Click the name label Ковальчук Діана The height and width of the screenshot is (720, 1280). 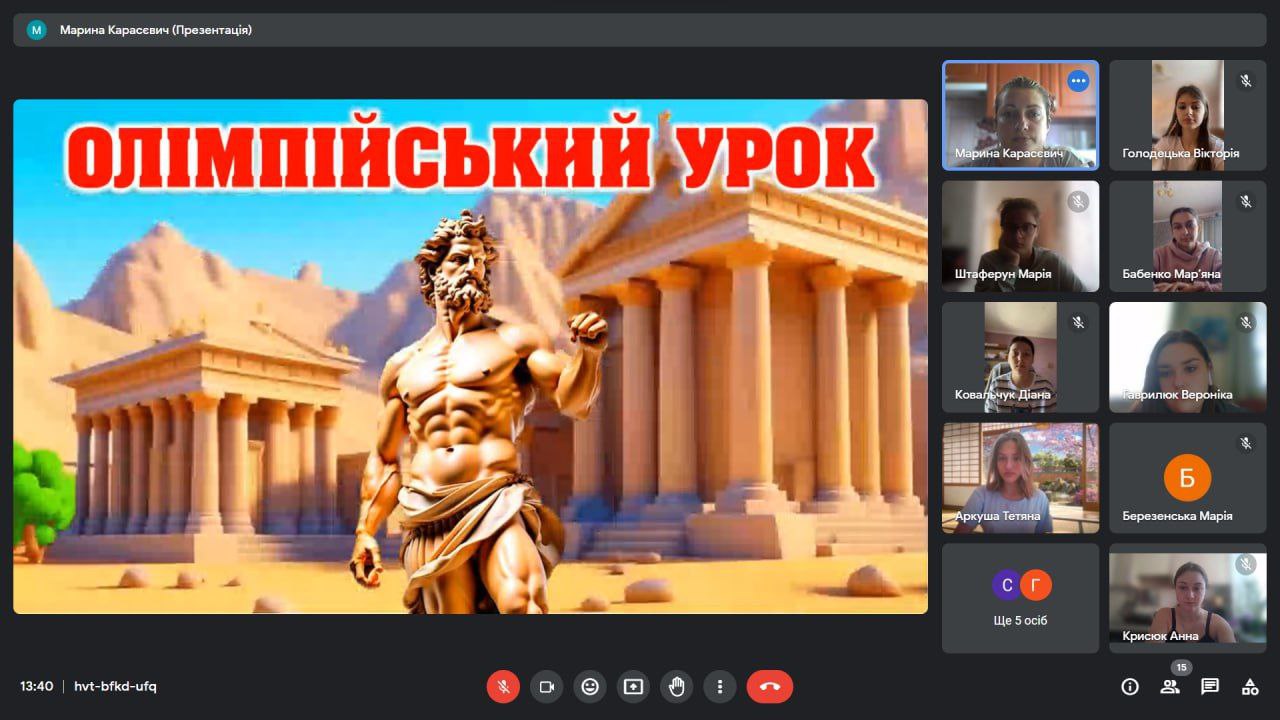point(1003,394)
